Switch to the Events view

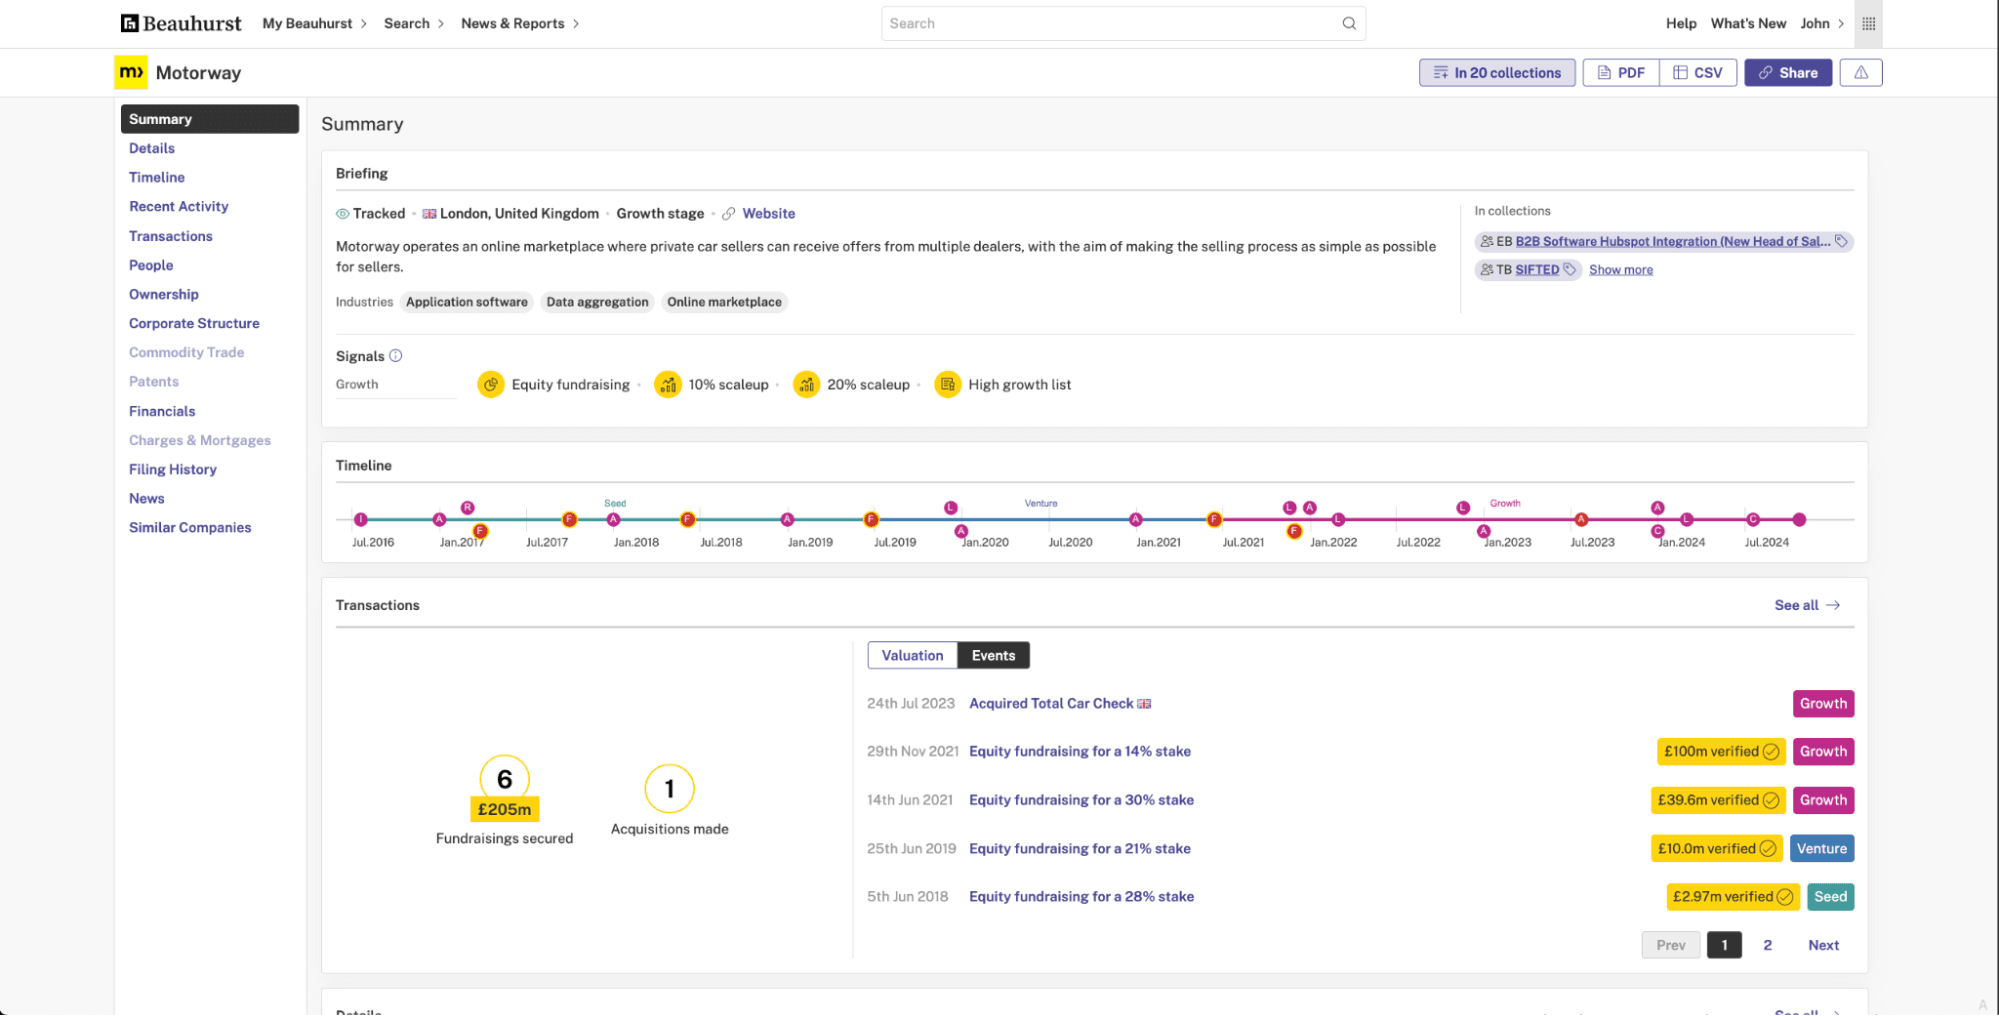[993, 655]
